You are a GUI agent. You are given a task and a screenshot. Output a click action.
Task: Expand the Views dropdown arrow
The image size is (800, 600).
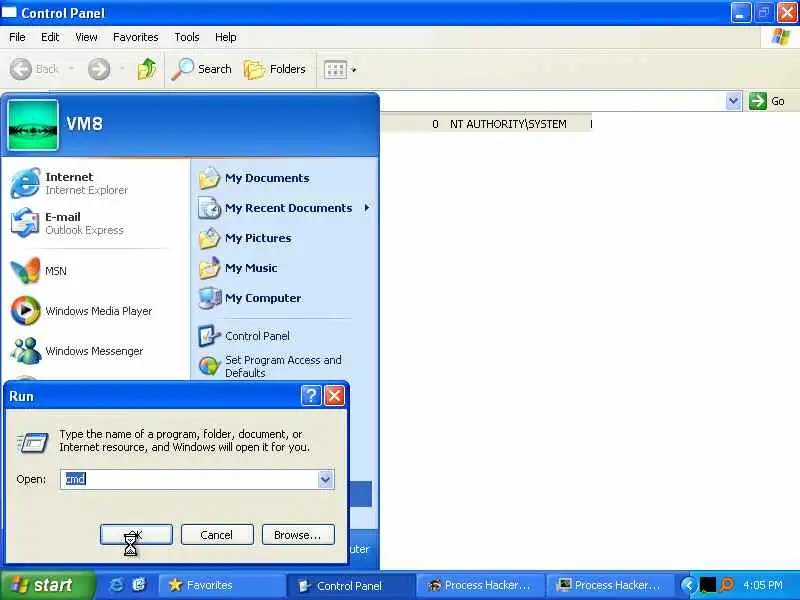pos(354,69)
